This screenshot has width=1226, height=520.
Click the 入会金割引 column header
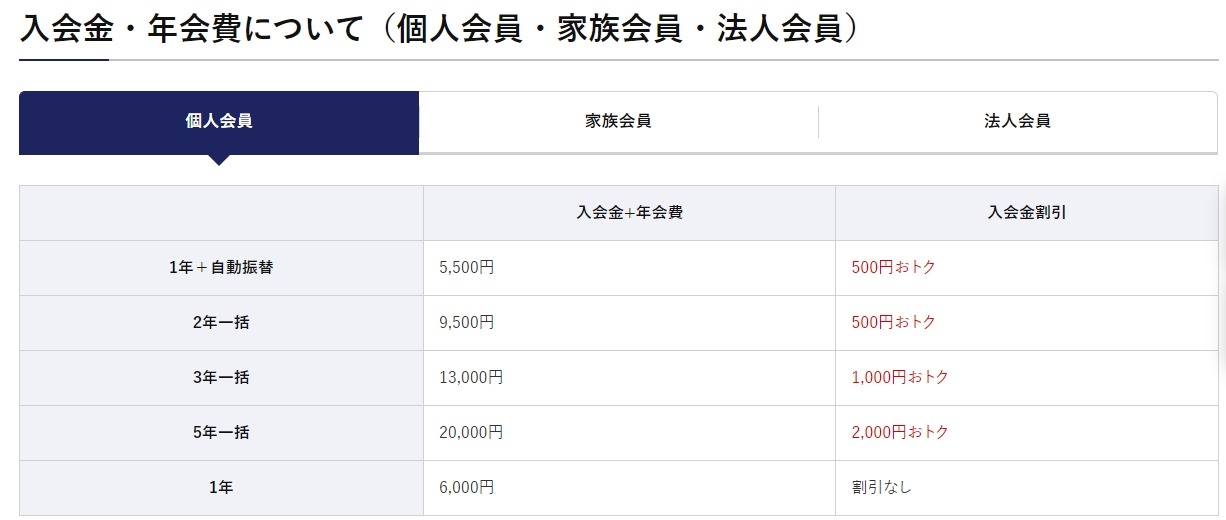click(1027, 213)
